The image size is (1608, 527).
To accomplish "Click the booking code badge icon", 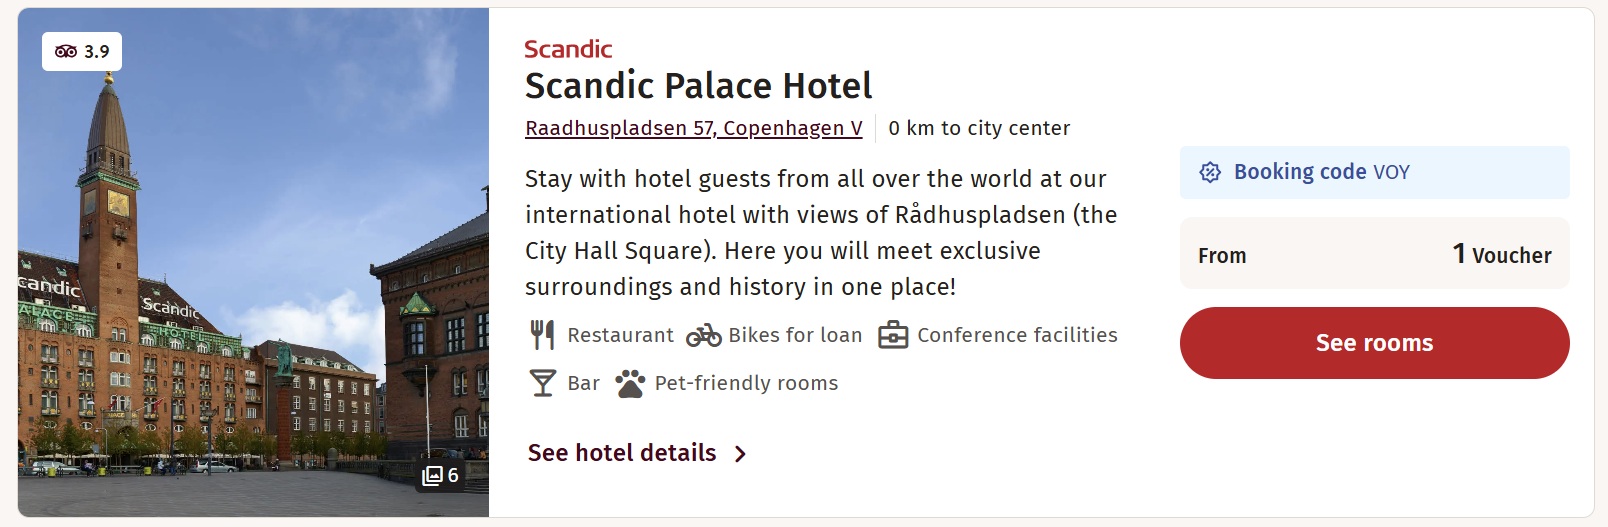I will click(1210, 172).
